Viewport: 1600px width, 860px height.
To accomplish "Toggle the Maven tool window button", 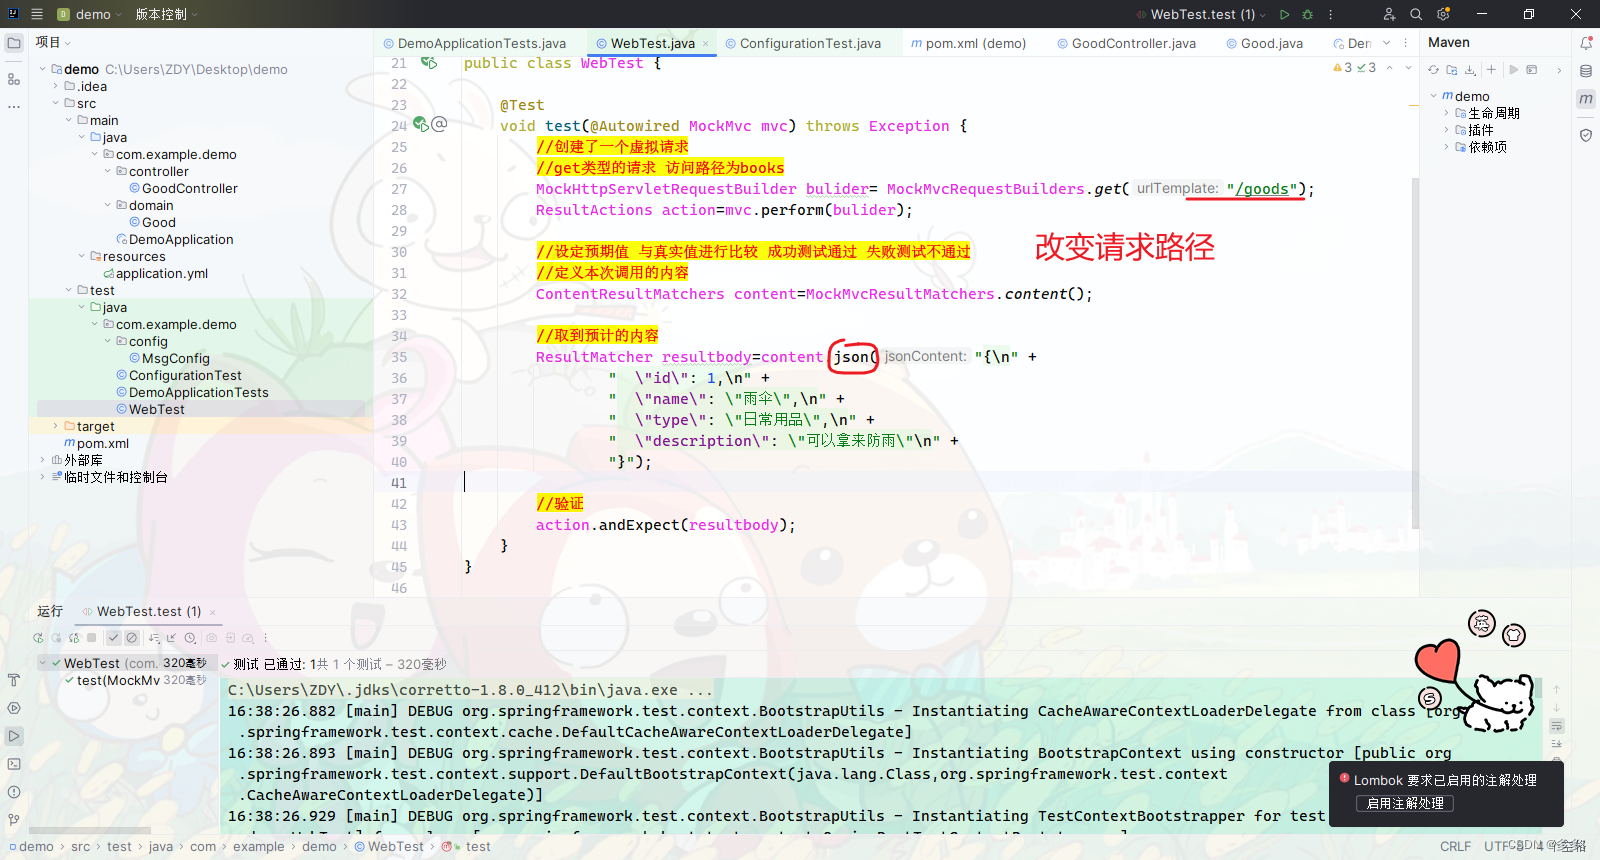I will tap(1586, 99).
